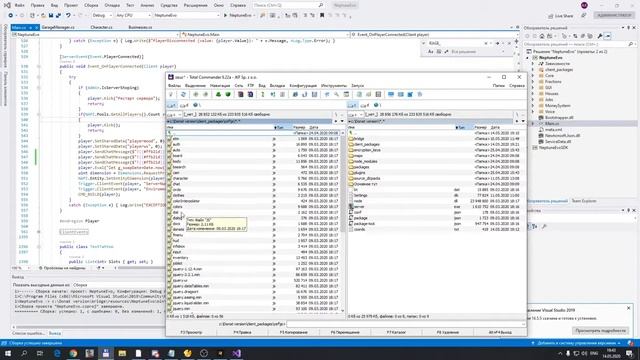The width and height of the screenshot is (640, 360).
Task: Click the Undo icon in Visual Studio toolbar
Action: 68,15
